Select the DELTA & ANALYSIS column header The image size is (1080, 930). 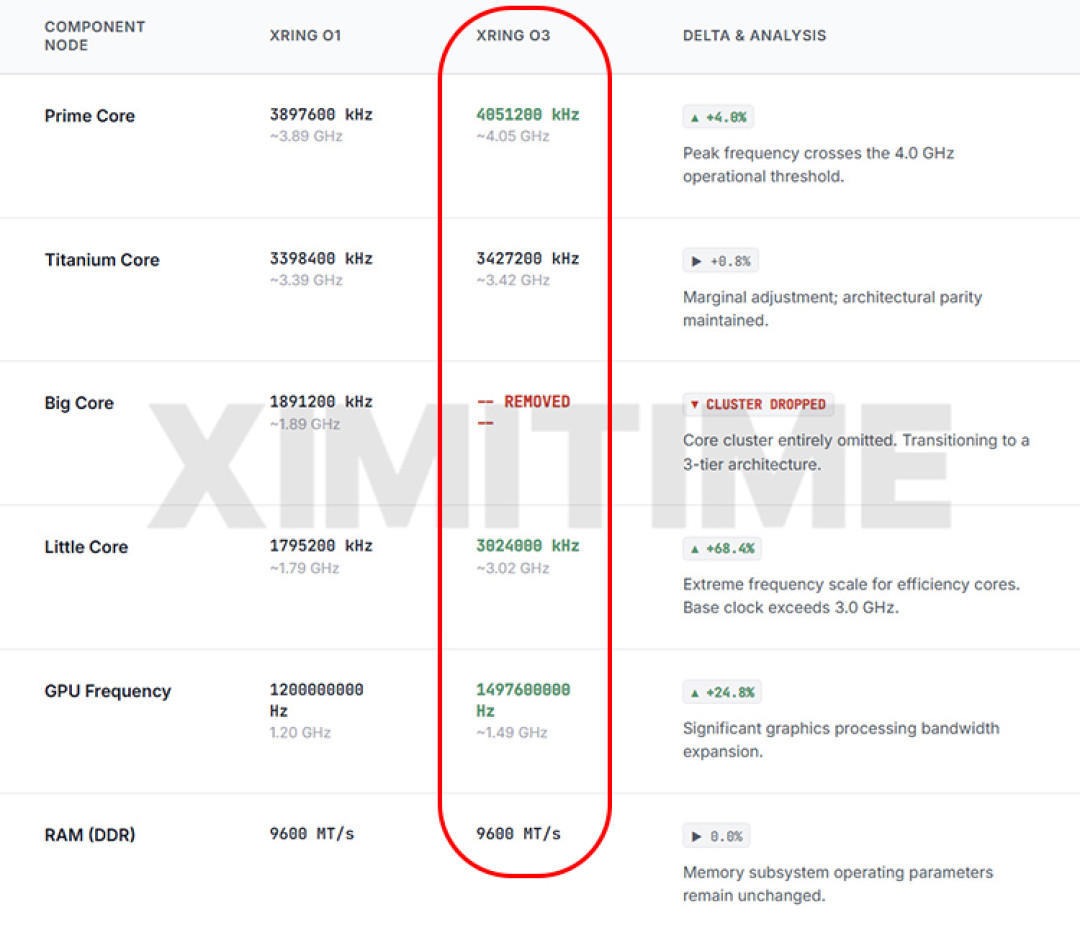pos(754,35)
